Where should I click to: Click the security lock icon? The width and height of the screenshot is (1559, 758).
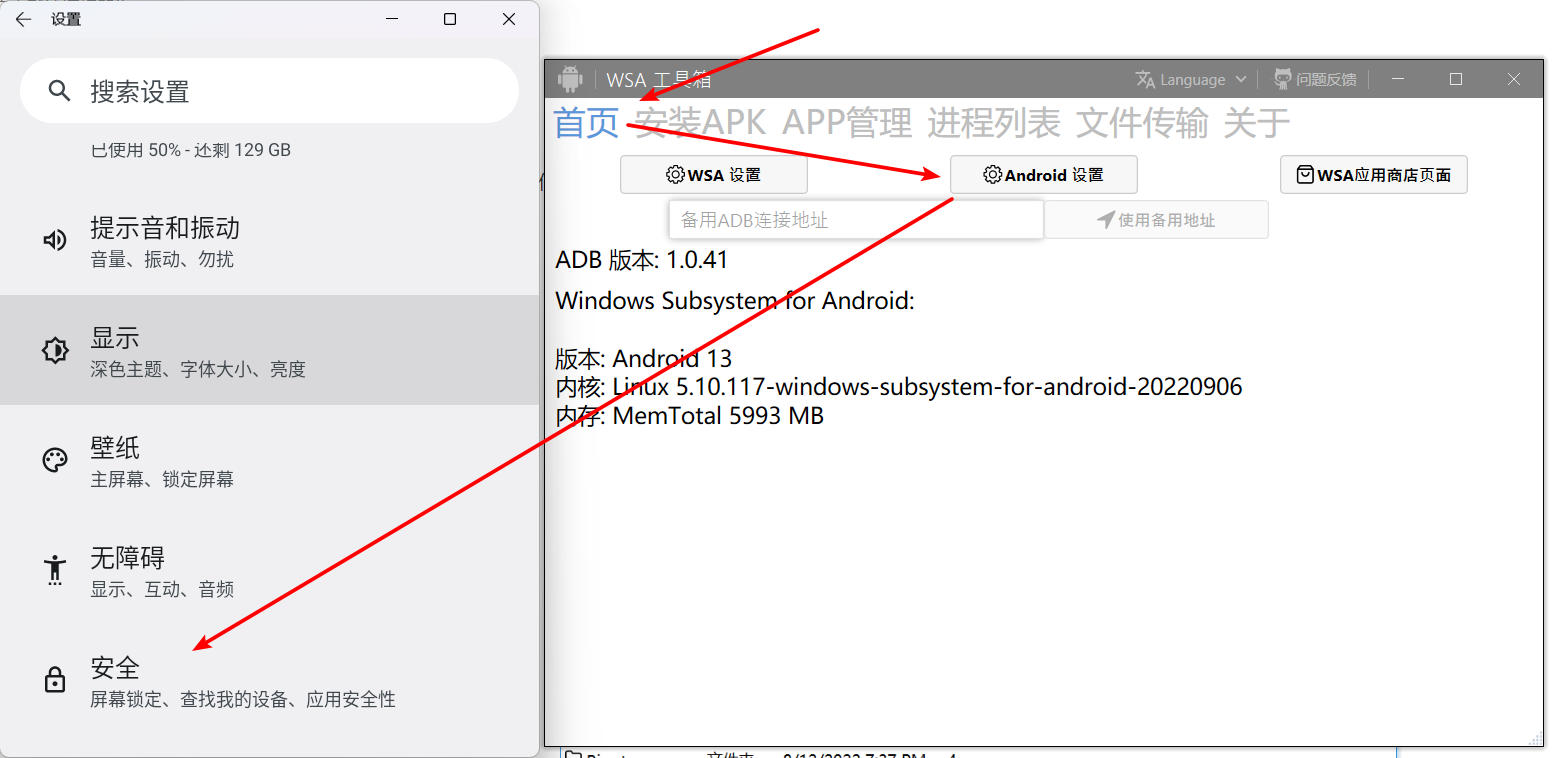coord(54,680)
